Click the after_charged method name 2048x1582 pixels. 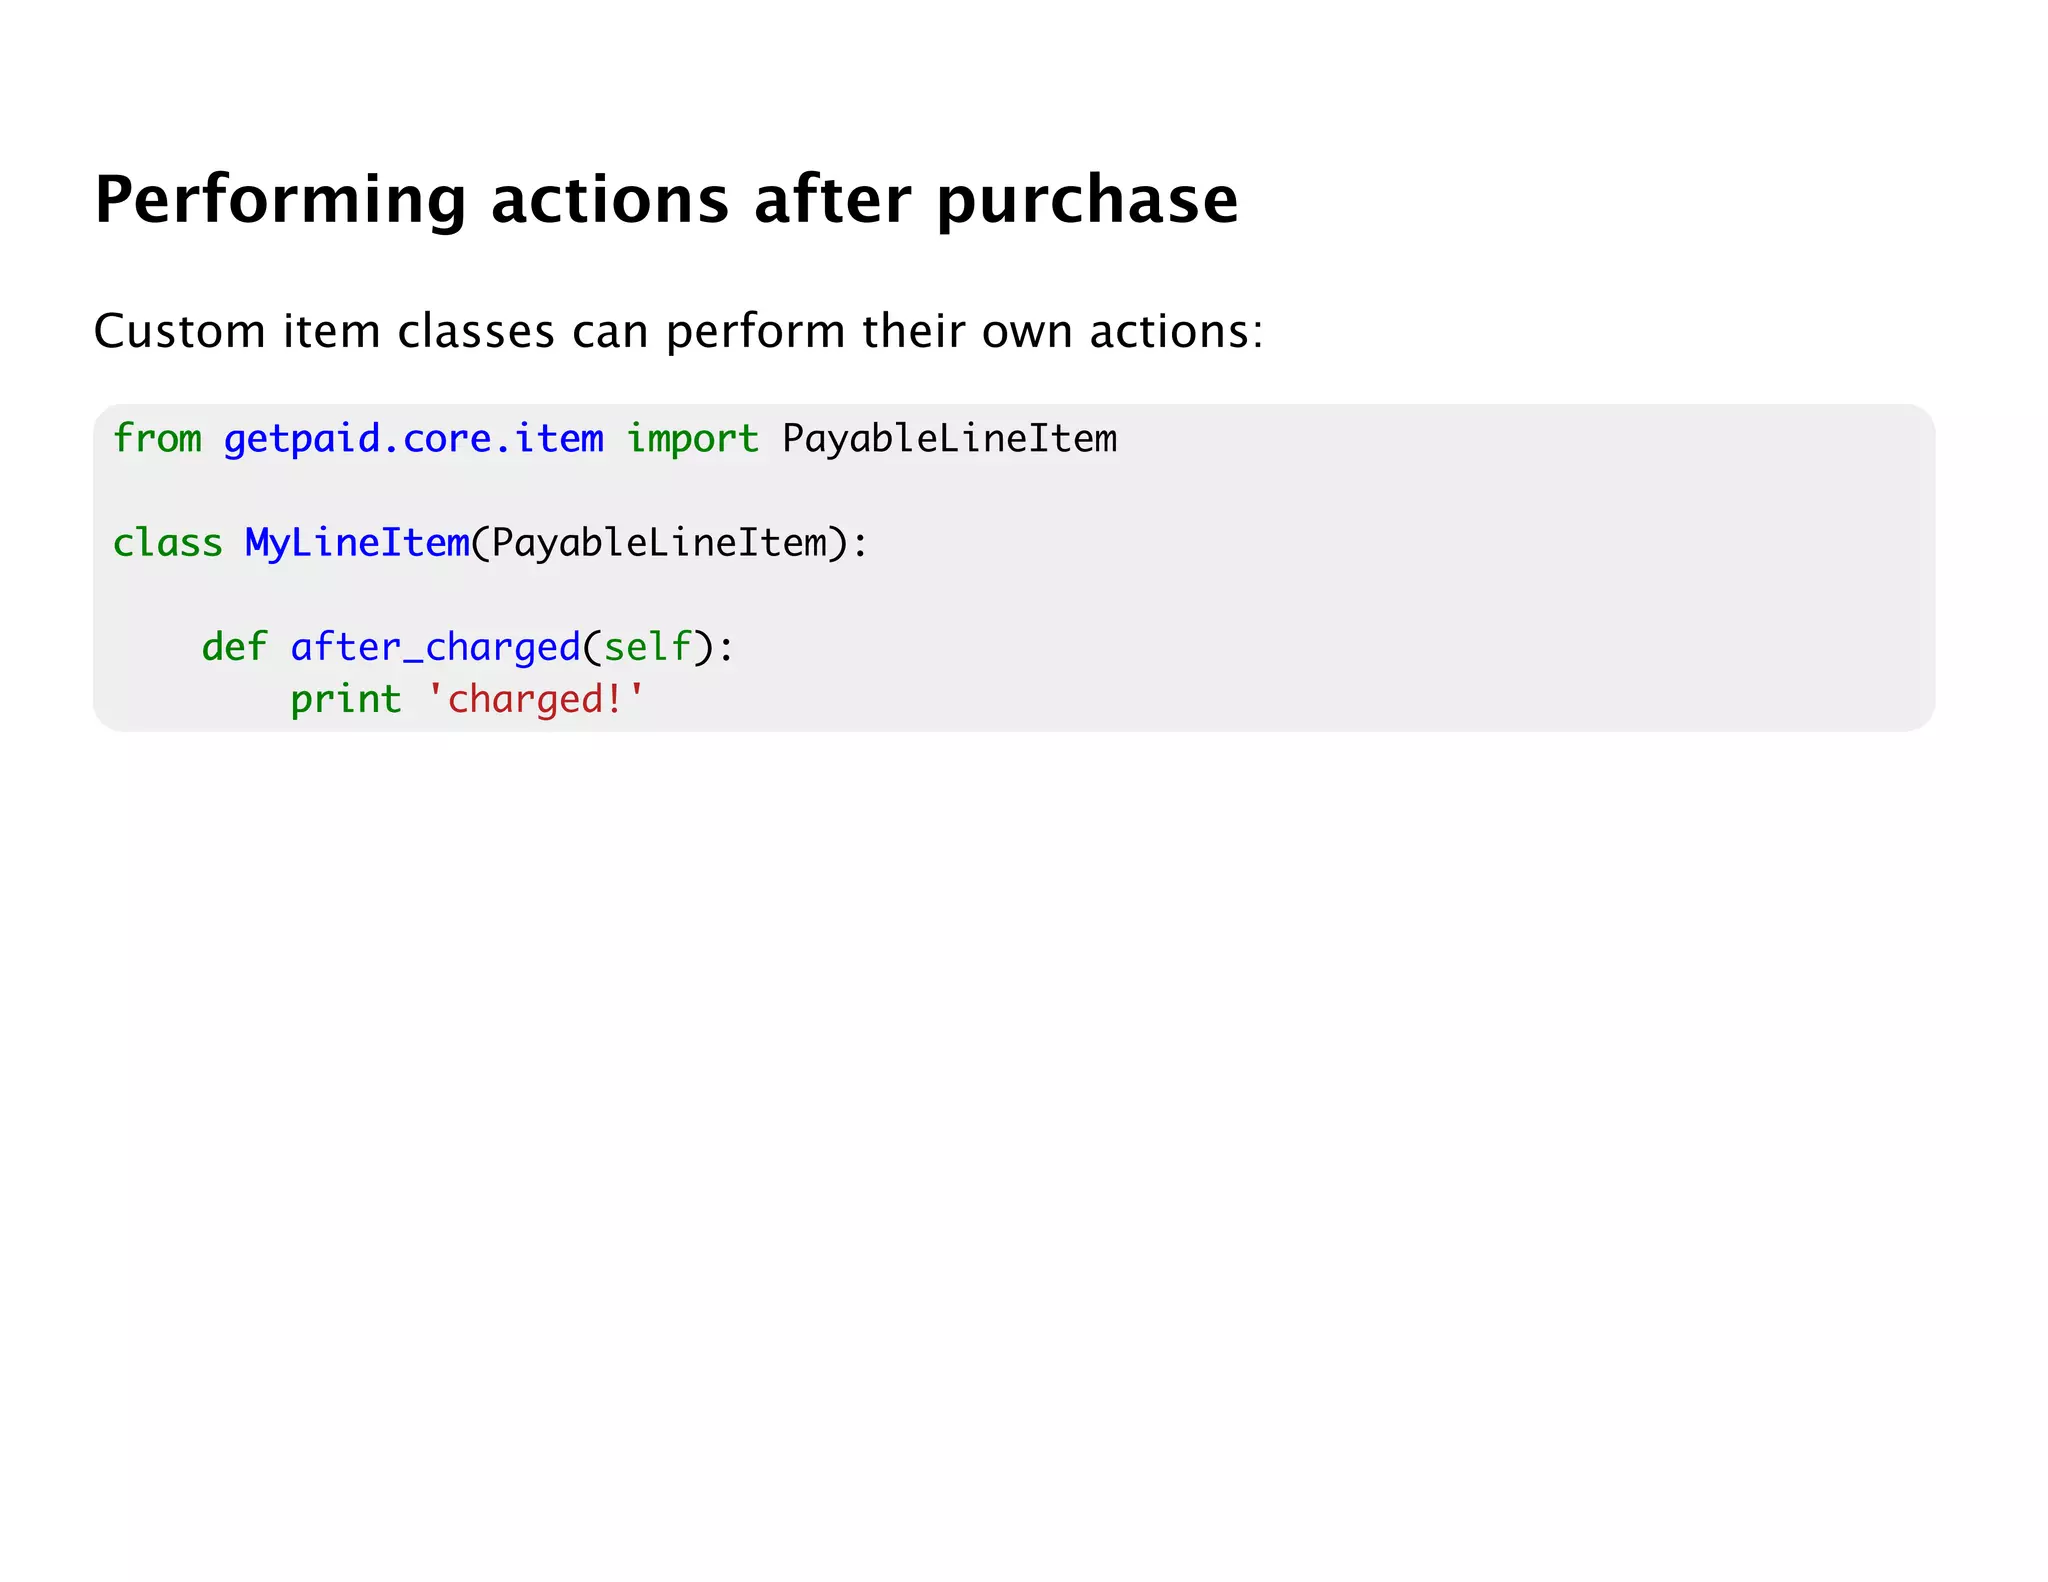tap(435, 647)
